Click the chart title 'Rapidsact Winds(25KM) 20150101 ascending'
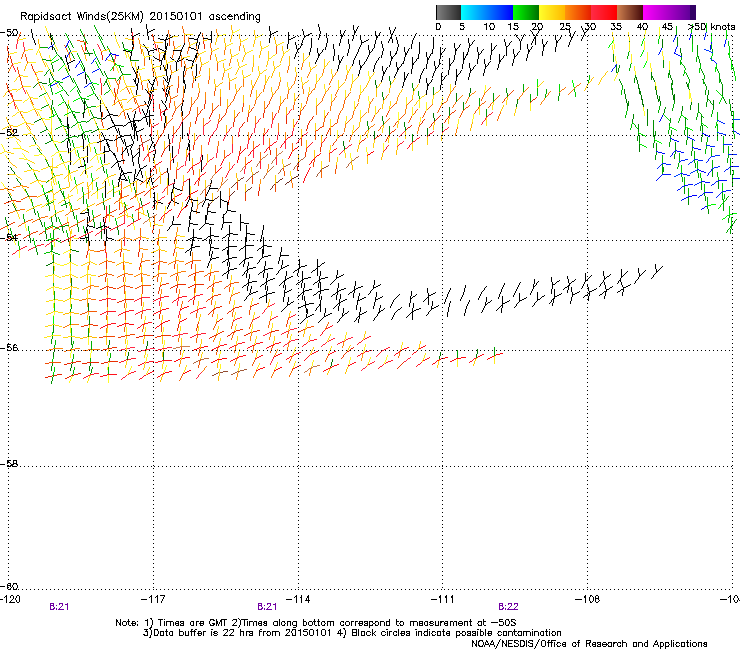This screenshot has width=740, height=650. 140,17
